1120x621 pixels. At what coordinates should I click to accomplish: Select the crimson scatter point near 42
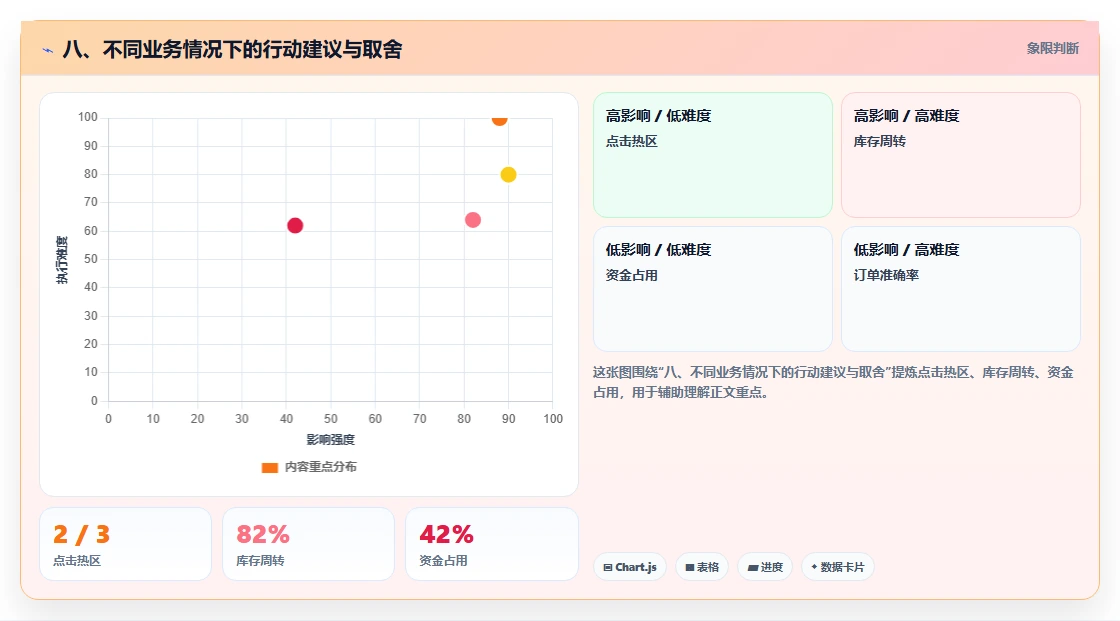coord(295,226)
